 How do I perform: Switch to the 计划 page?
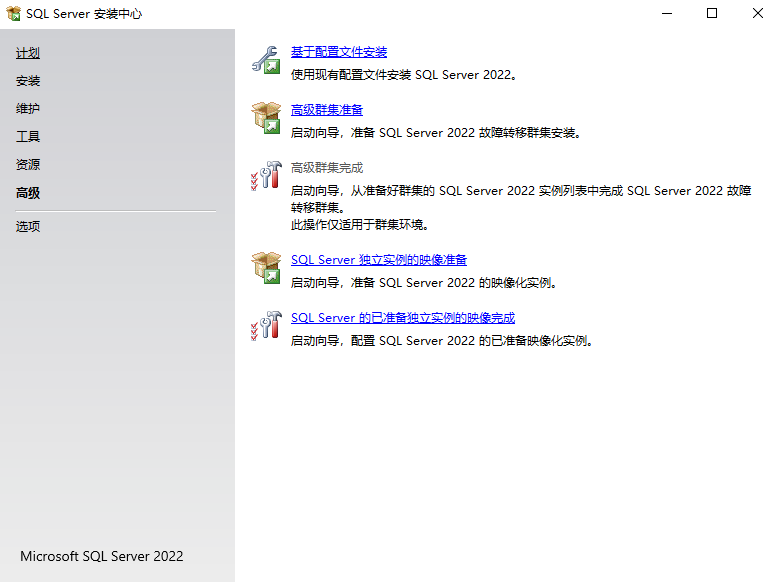coord(28,53)
